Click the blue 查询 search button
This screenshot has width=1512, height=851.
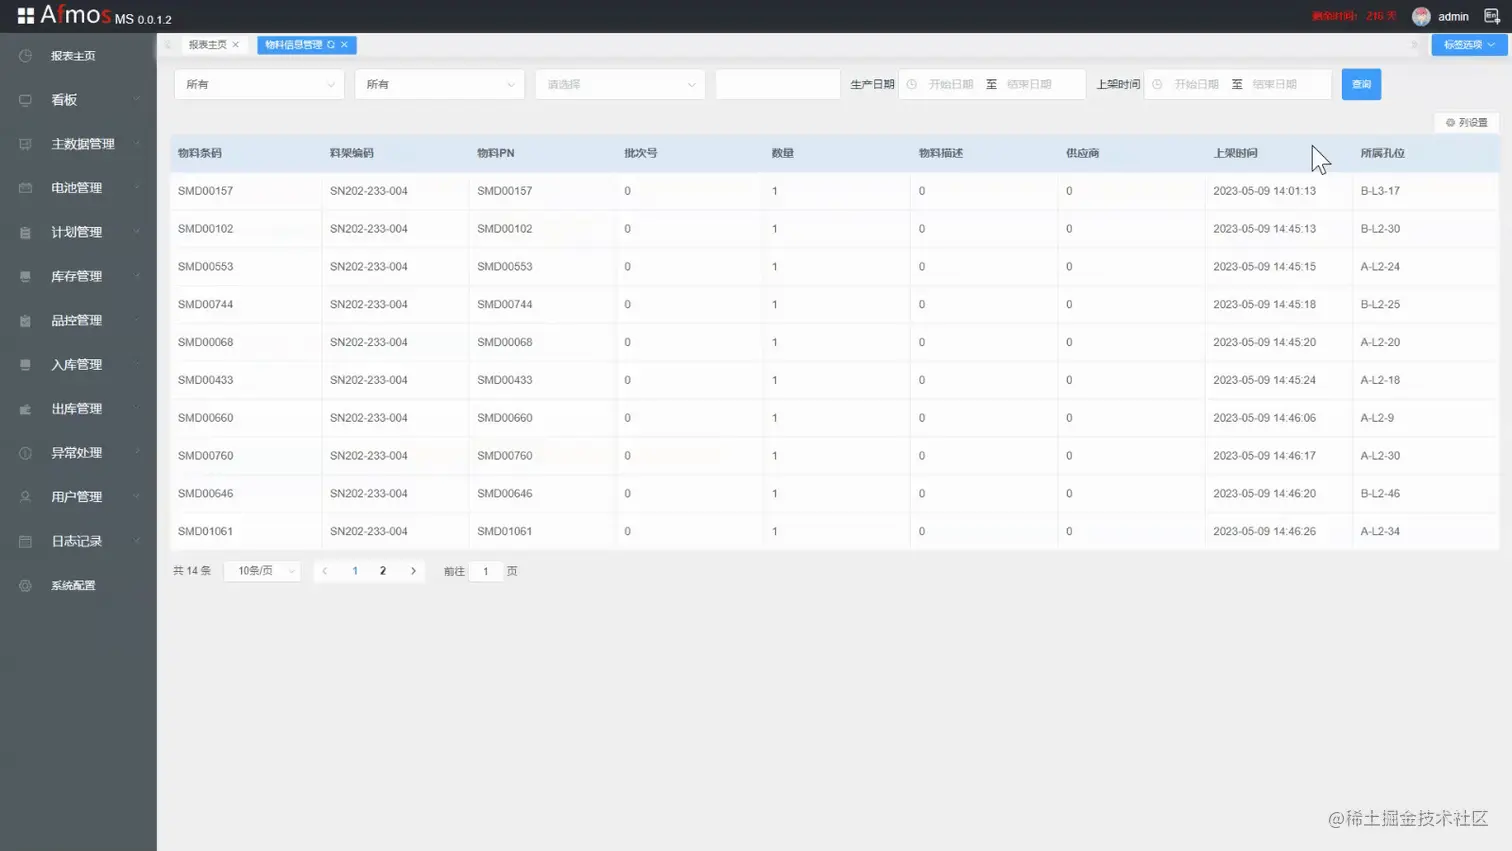pyautogui.click(x=1361, y=84)
